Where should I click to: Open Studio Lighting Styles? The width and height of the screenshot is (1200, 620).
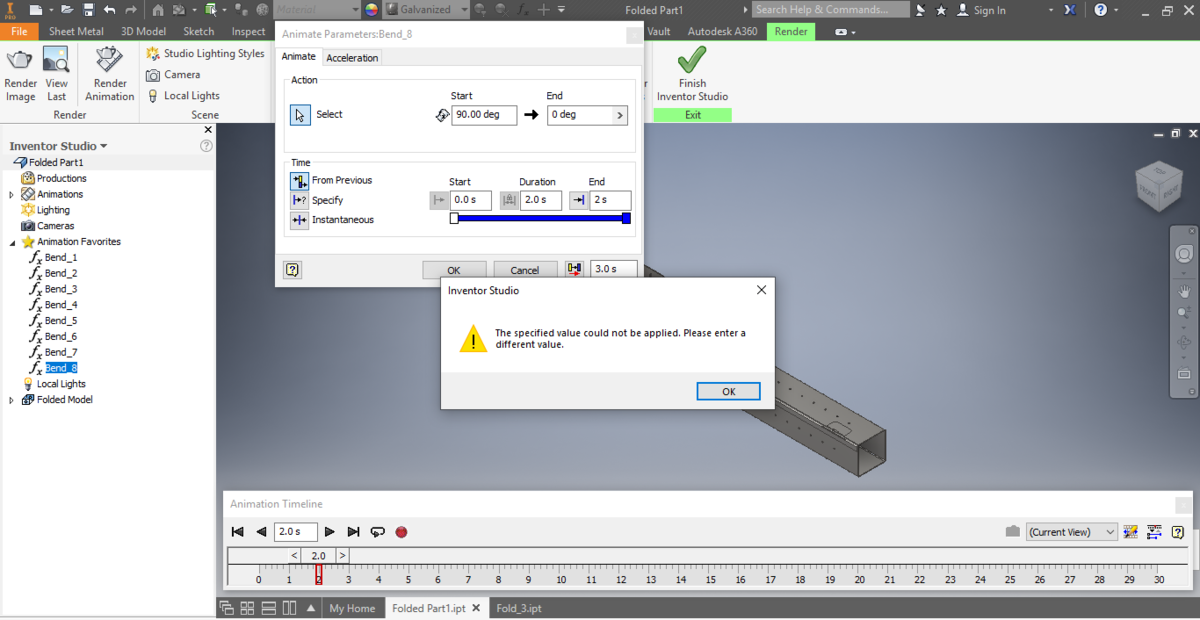click(205, 53)
